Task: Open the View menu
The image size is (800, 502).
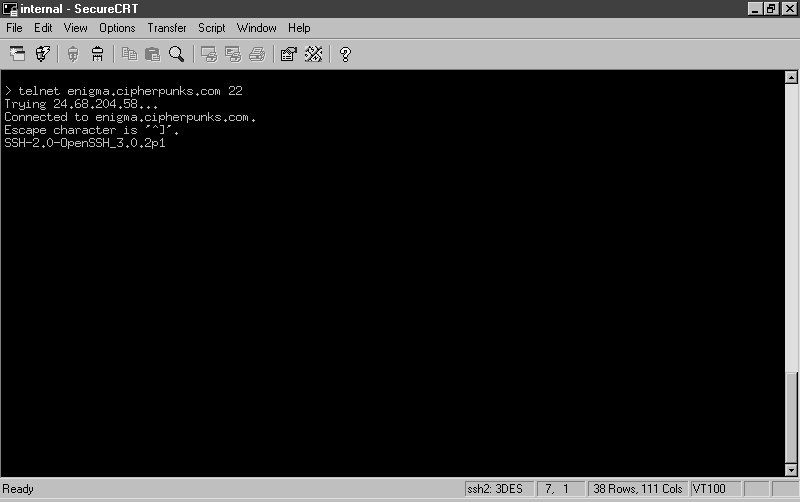Action: (x=76, y=28)
